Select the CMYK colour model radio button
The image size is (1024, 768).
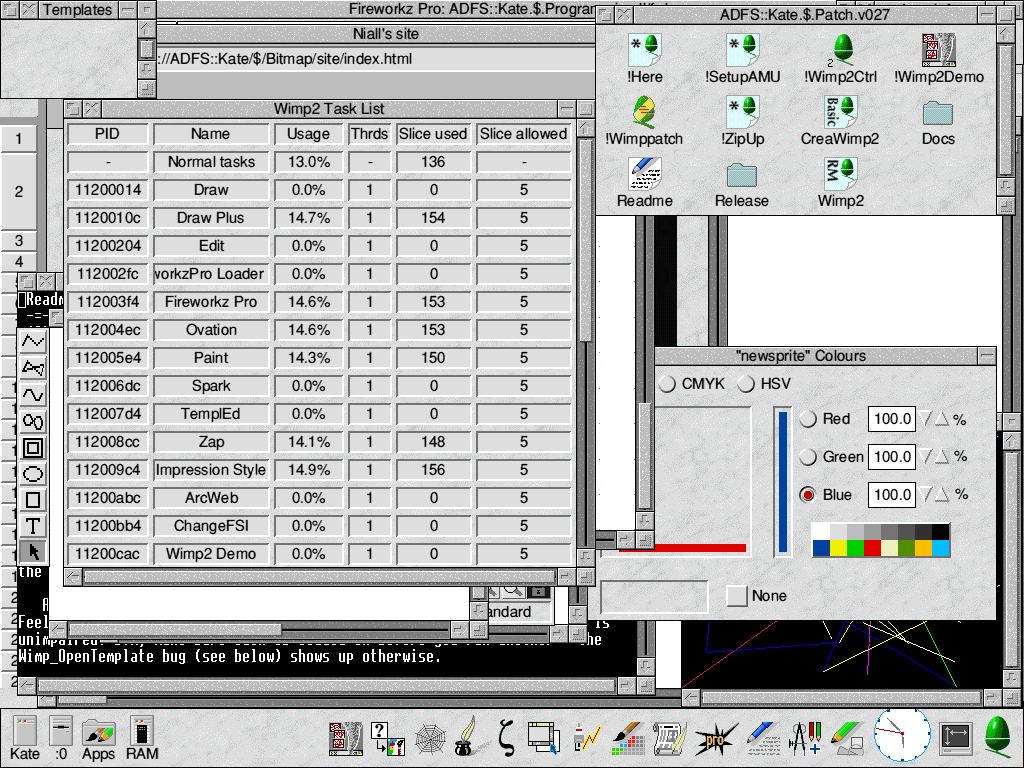[x=667, y=384]
